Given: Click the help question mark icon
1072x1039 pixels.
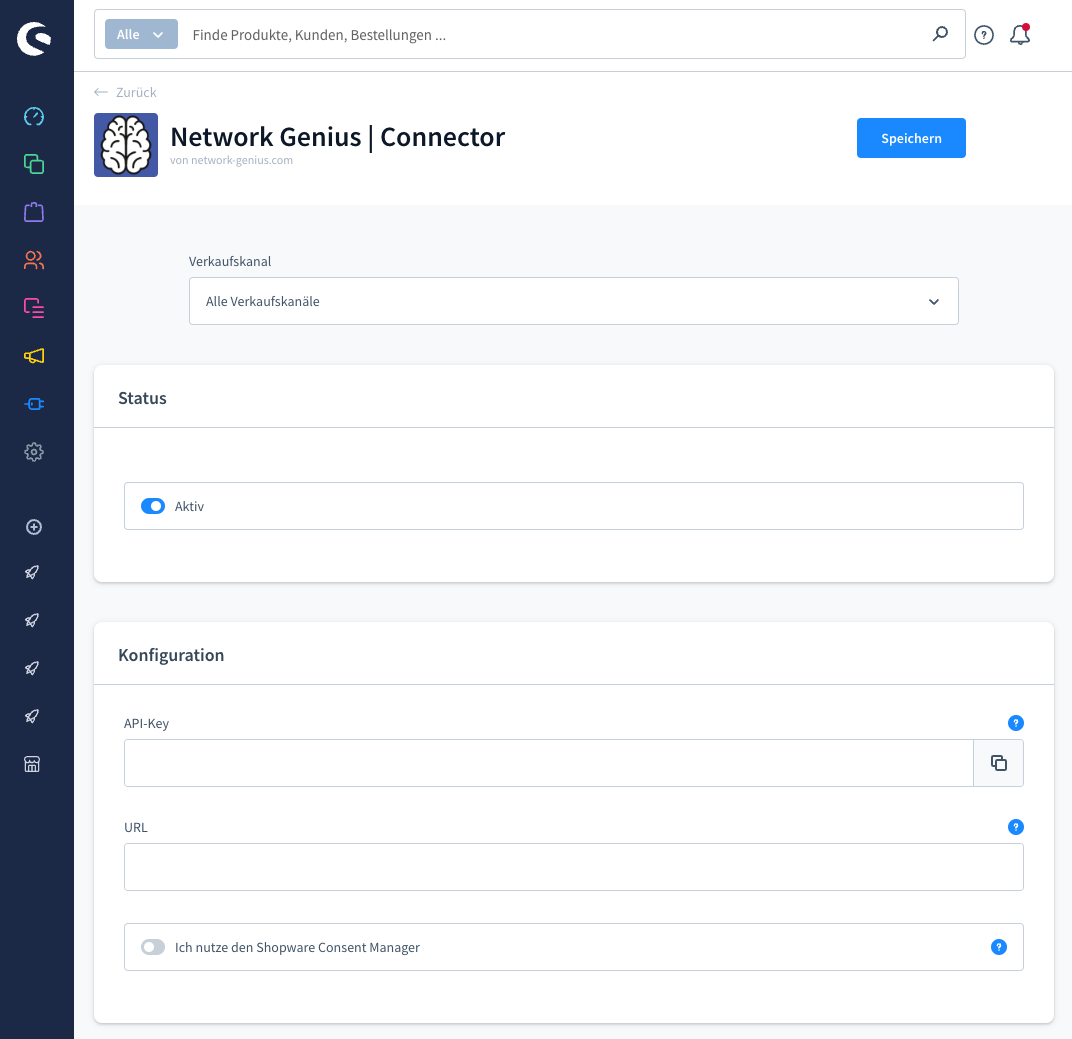Looking at the screenshot, I should coord(983,34).
